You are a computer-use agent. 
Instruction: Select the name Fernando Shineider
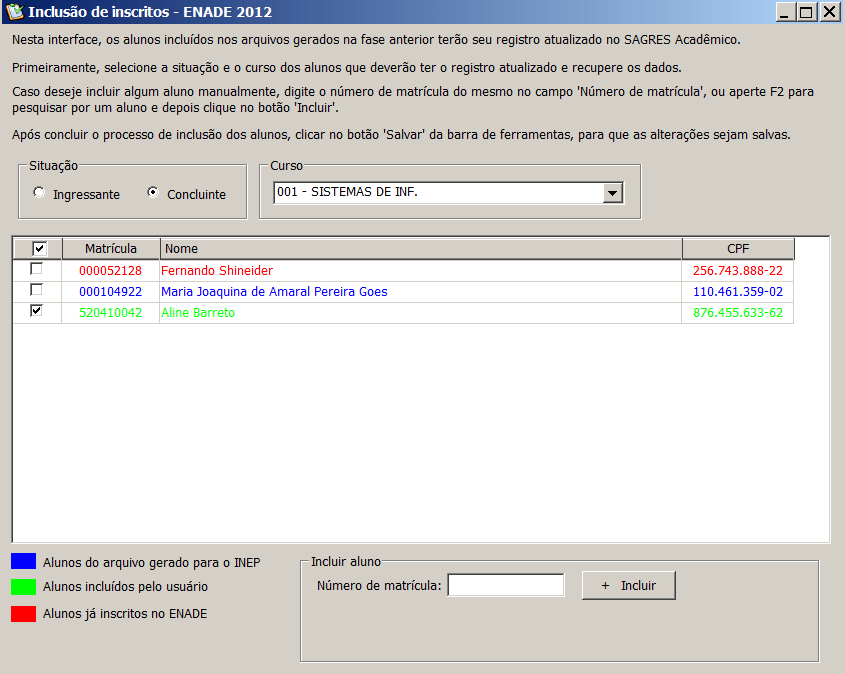pyautogui.click(x=217, y=270)
